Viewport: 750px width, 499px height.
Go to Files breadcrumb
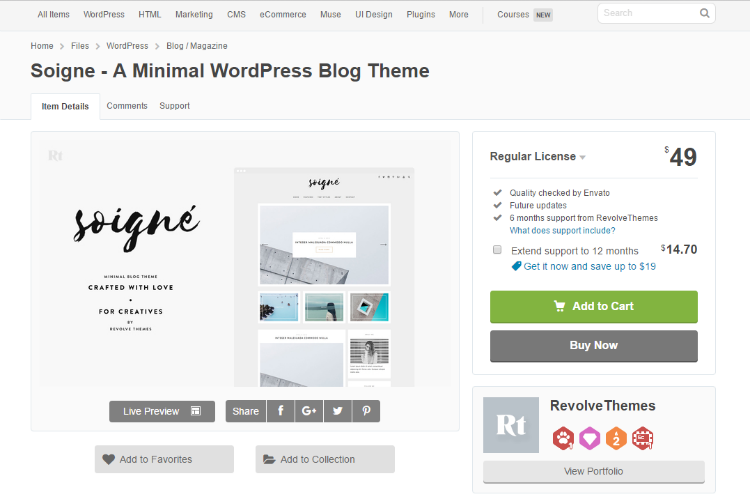pyautogui.click(x=80, y=46)
